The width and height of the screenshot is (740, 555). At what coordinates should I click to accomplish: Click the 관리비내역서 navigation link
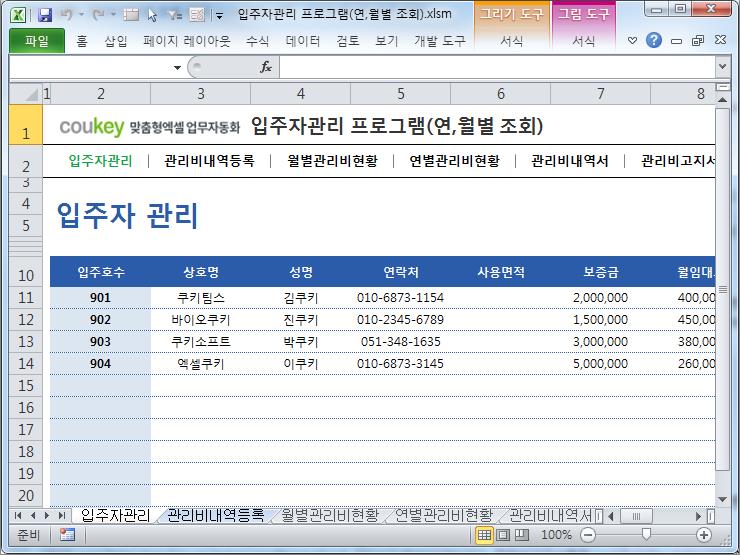(570, 161)
